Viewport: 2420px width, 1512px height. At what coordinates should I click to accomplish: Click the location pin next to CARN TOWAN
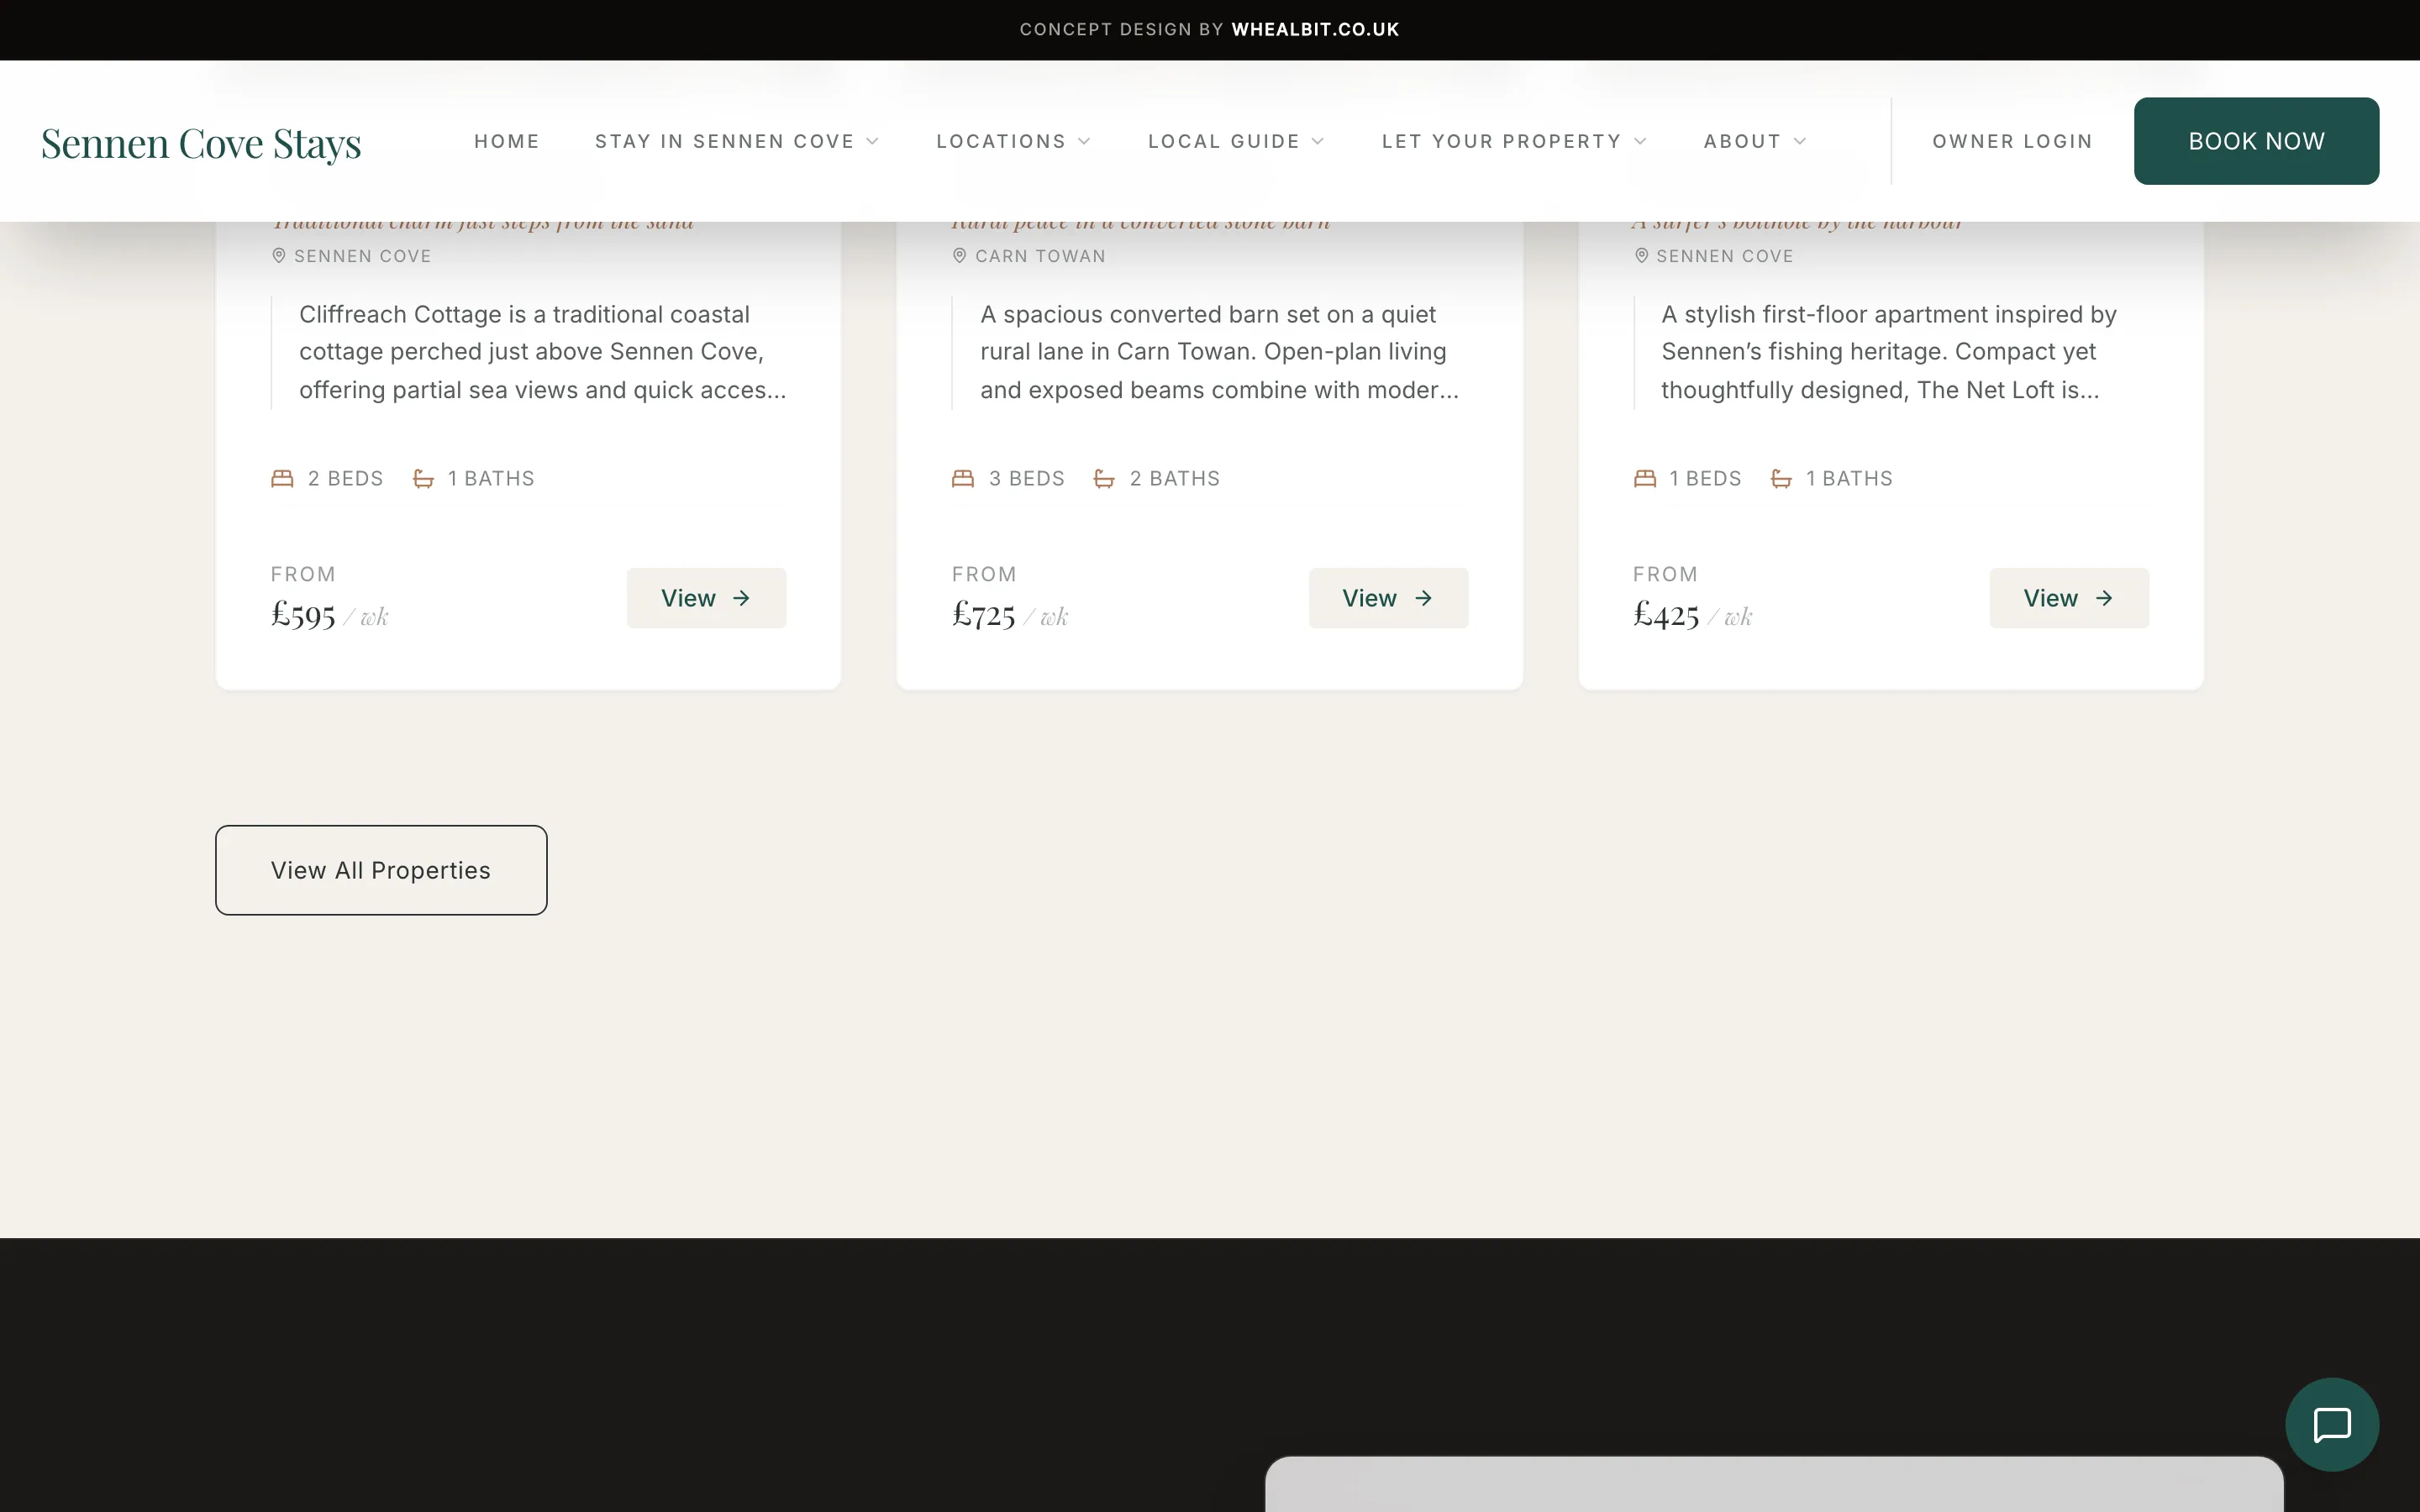tap(959, 256)
